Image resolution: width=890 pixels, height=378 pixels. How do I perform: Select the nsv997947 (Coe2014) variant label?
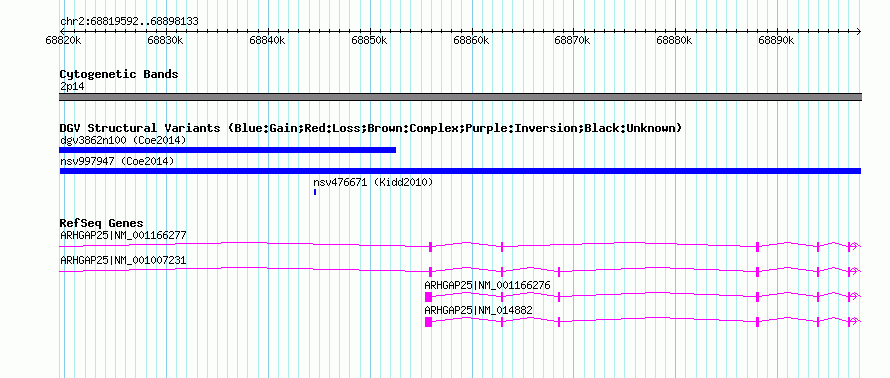point(117,162)
